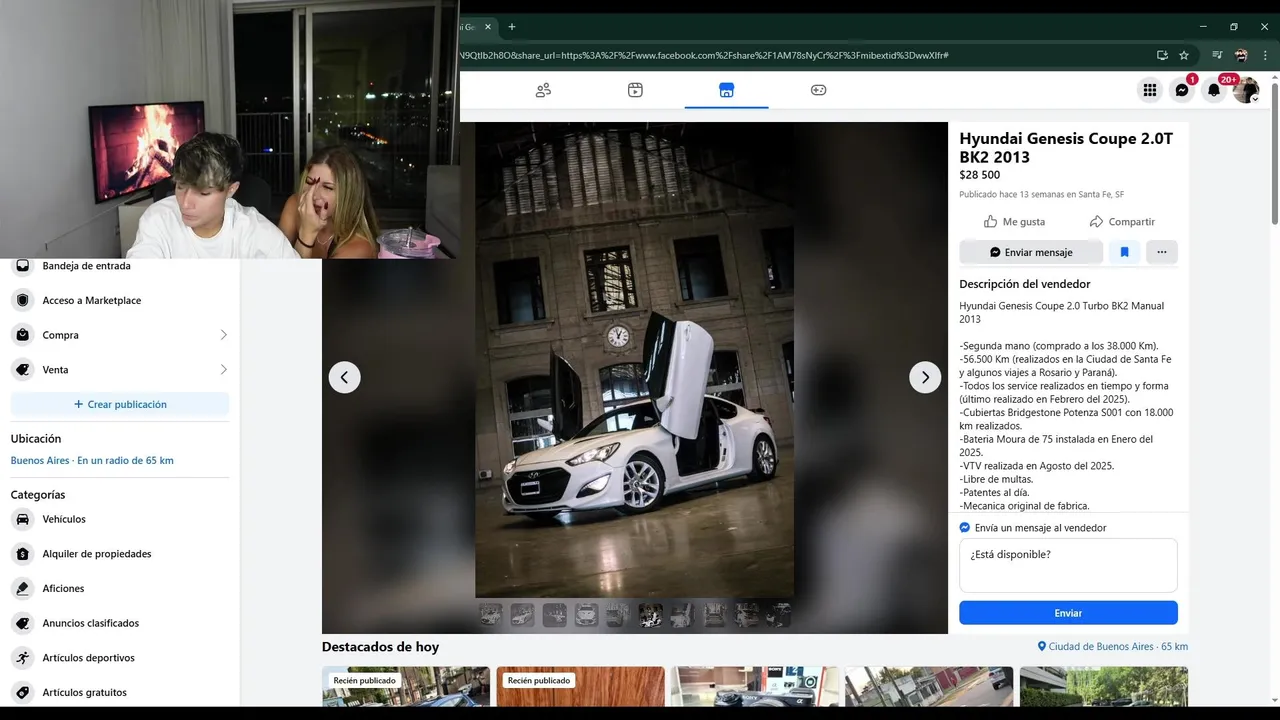Click the install app icon in address bar
1280x720 pixels.
point(1162,55)
